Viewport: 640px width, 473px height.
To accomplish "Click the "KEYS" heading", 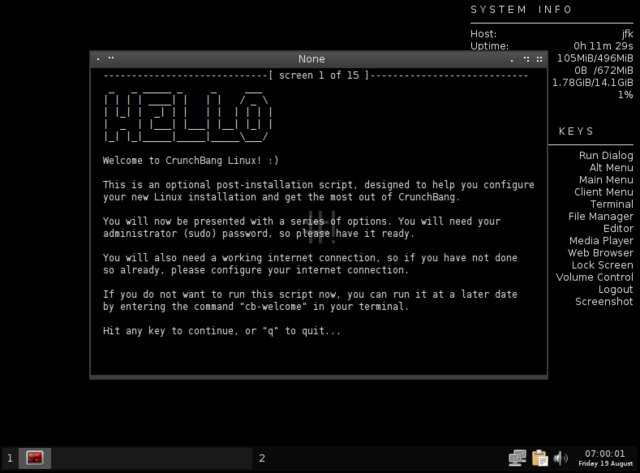I will (x=576, y=131).
